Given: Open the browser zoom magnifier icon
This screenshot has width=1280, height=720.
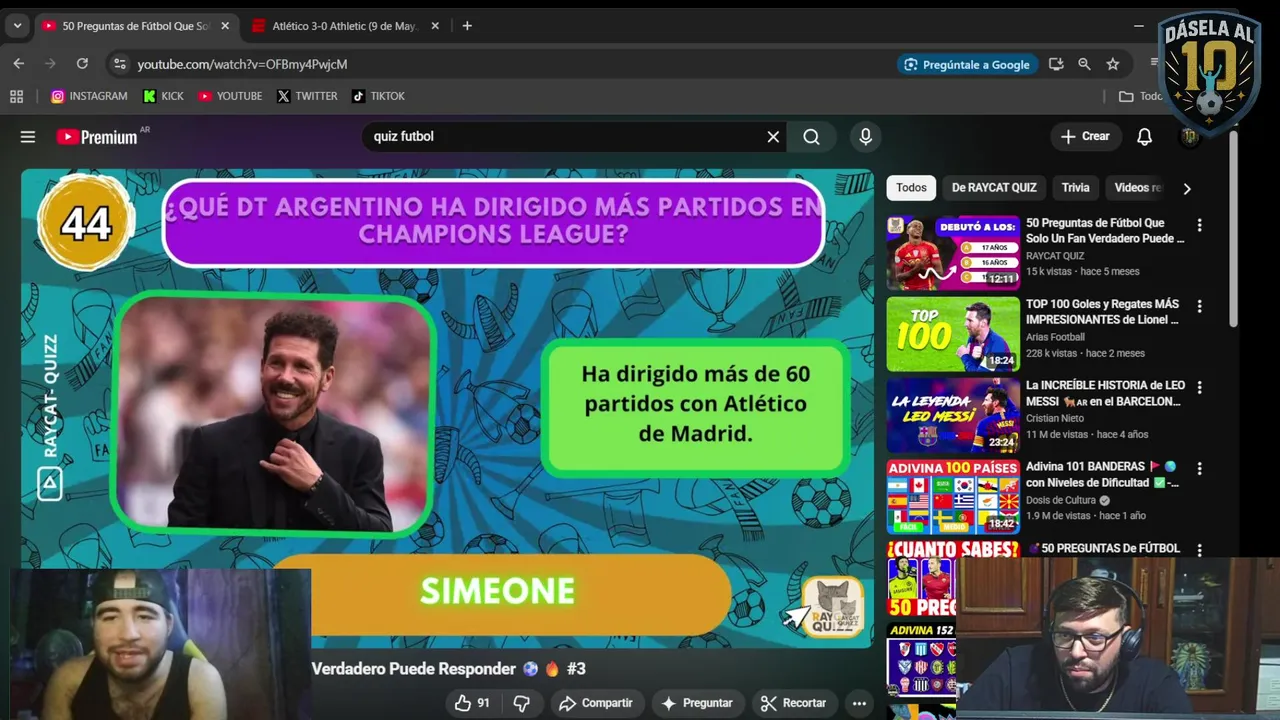Looking at the screenshot, I should [1084, 64].
